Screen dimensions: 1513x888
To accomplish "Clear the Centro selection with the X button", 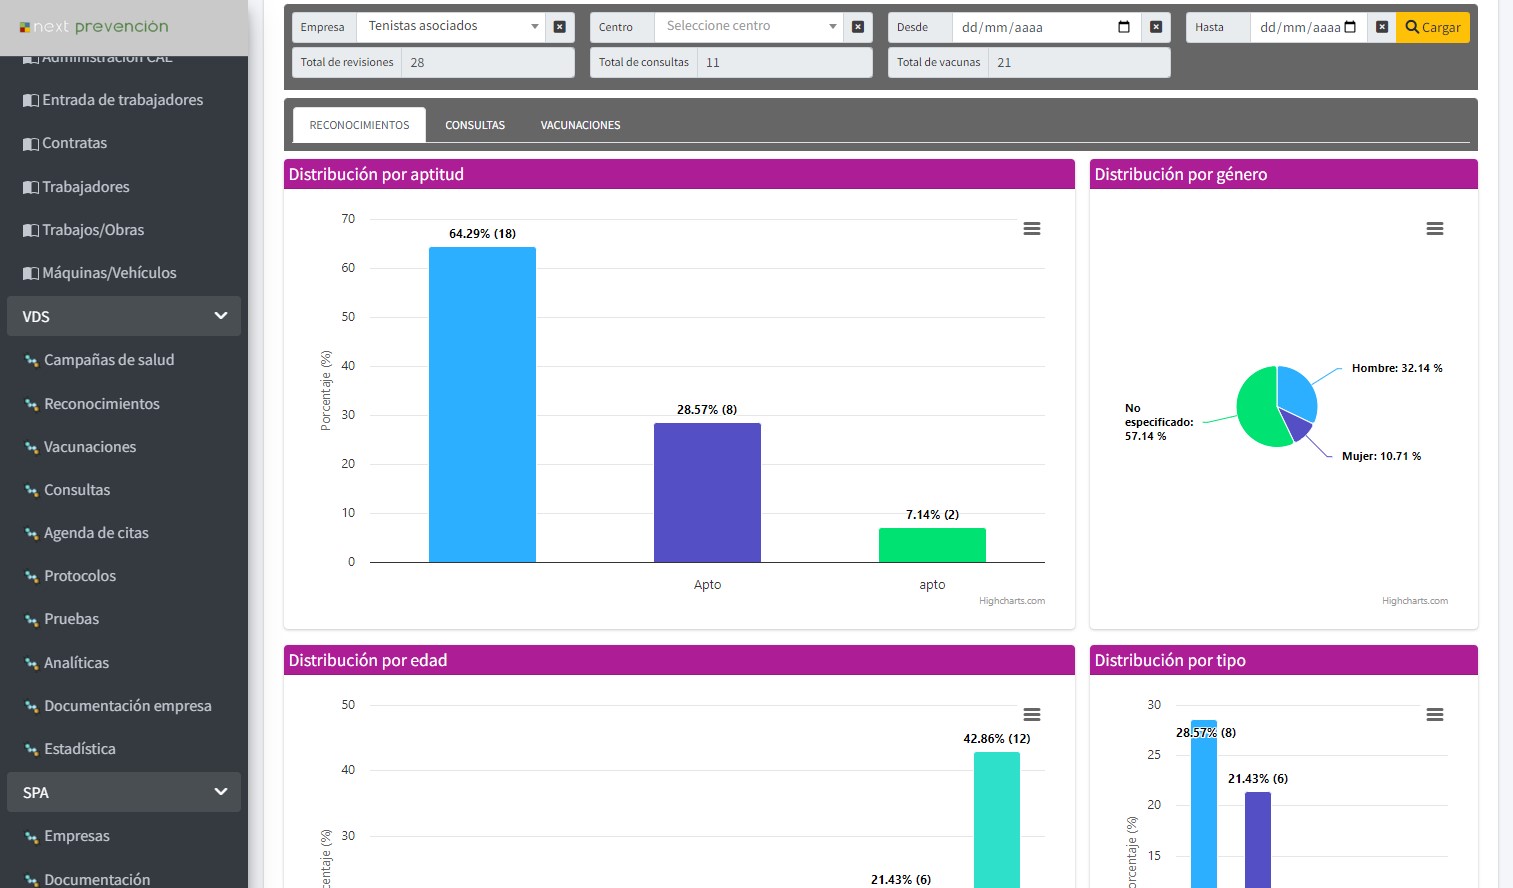I will (x=858, y=27).
